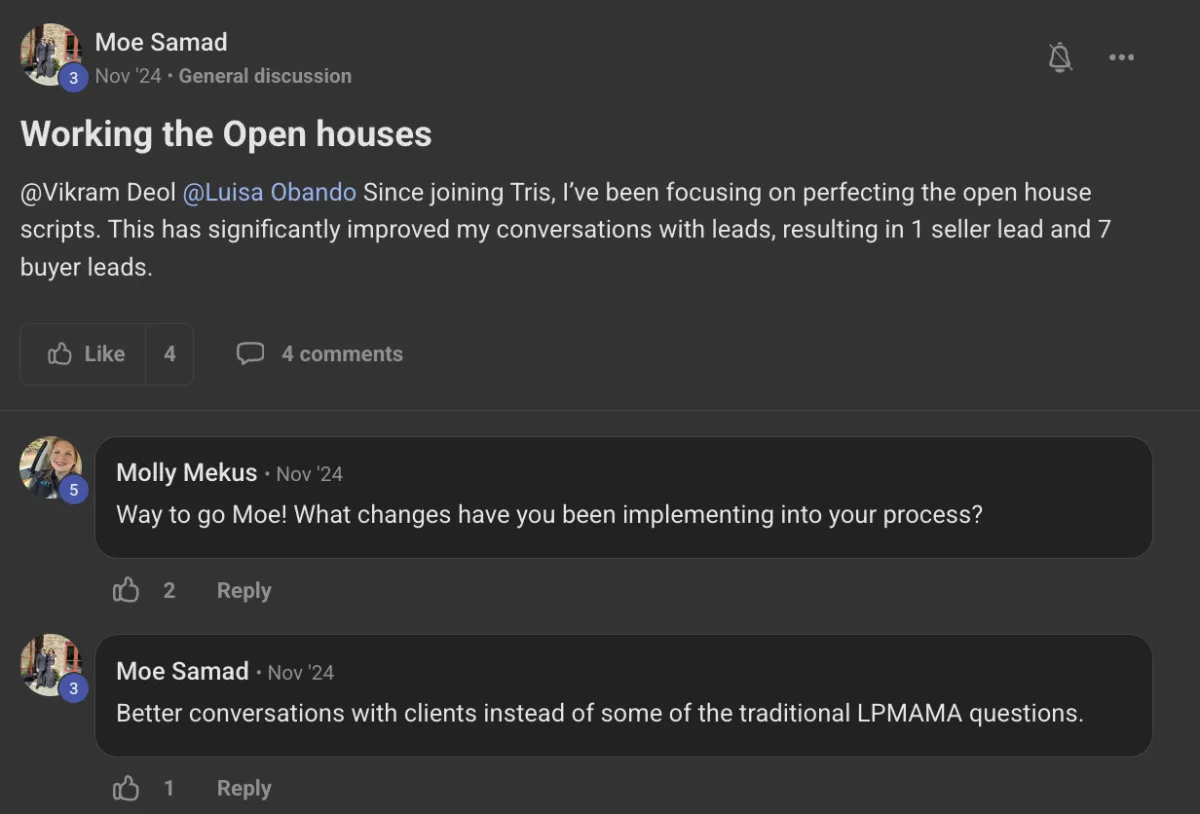Reply to Moe Samad's comment
This screenshot has height=814, width=1200.
(244, 789)
